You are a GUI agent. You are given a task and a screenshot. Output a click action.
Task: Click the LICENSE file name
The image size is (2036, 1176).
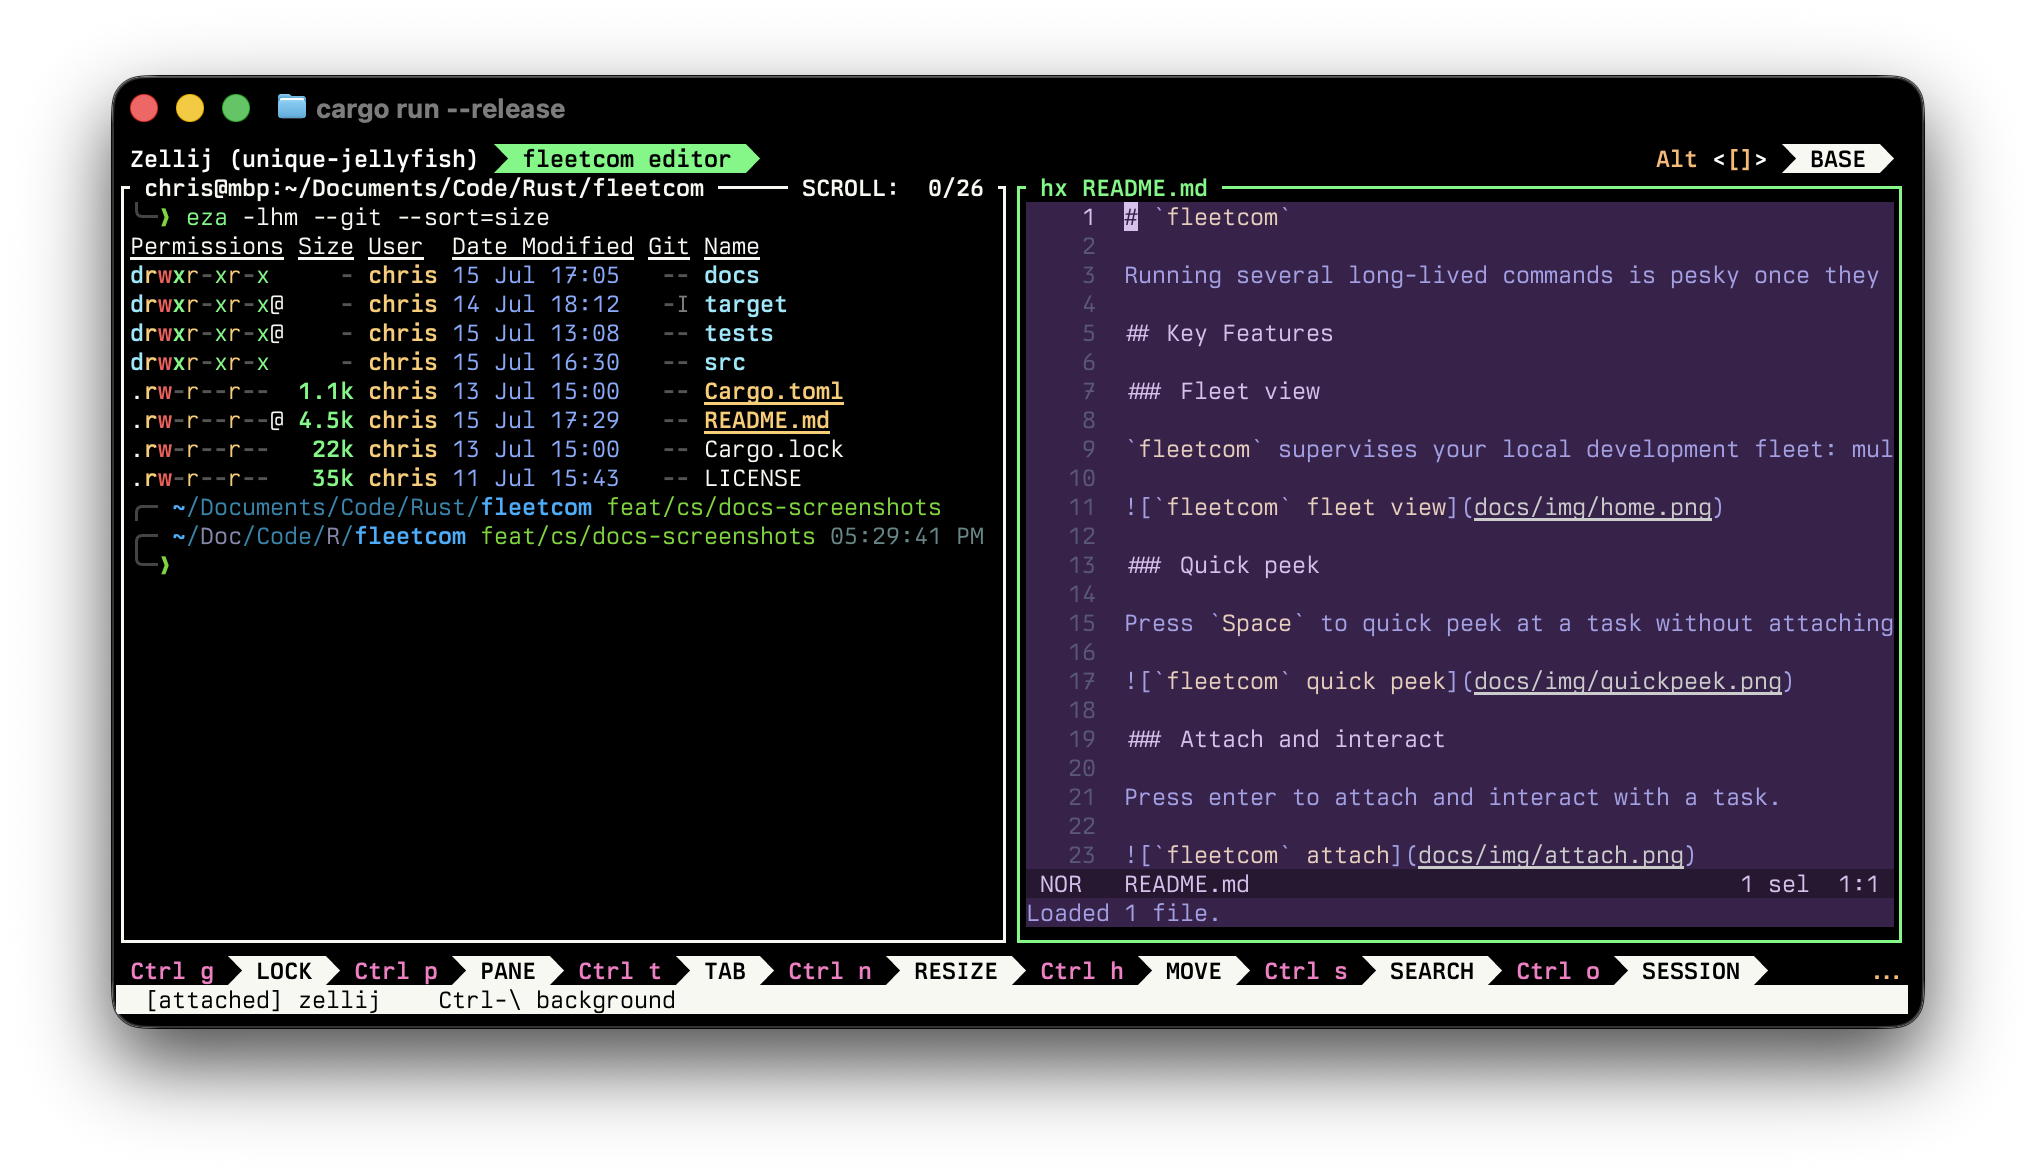coord(752,478)
